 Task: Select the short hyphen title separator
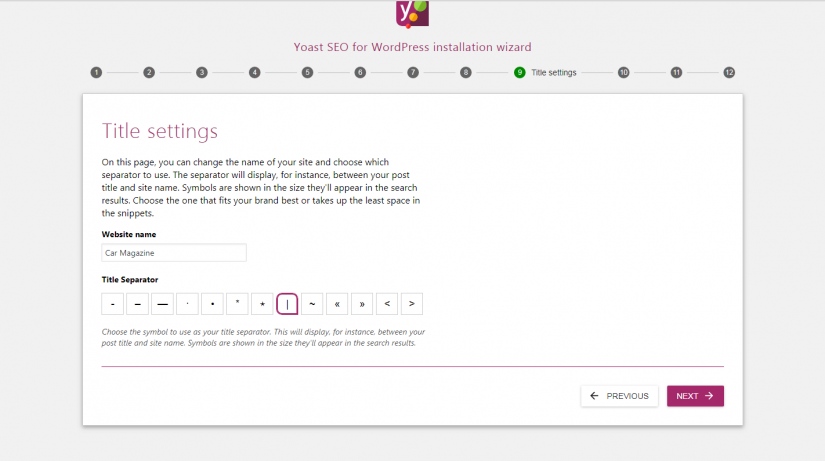[x=113, y=304]
